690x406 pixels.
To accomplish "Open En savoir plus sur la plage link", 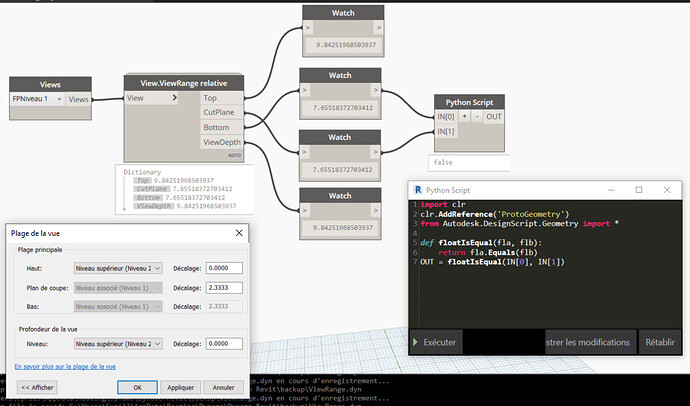I will [x=65, y=366].
